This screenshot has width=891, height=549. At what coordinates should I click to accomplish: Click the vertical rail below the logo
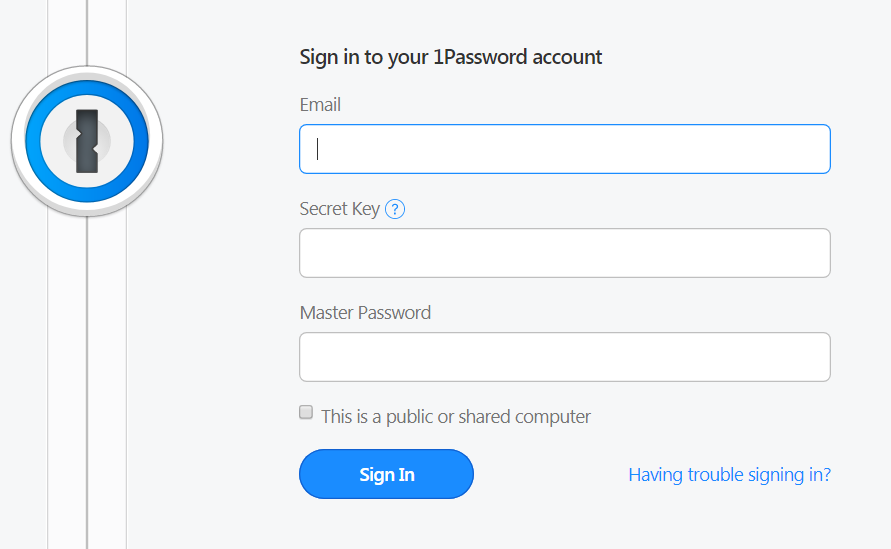[x=87, y=382]
